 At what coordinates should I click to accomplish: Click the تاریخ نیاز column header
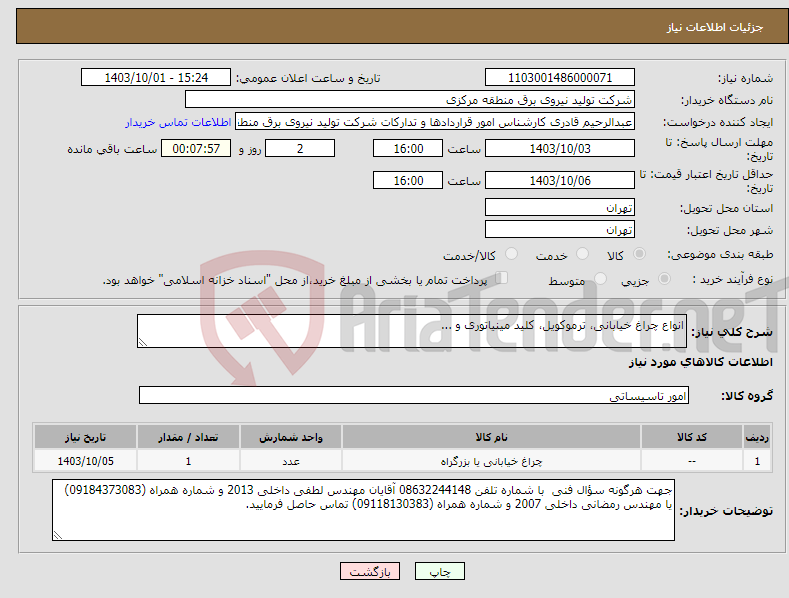pyautogui.click(x=86, y=437)
